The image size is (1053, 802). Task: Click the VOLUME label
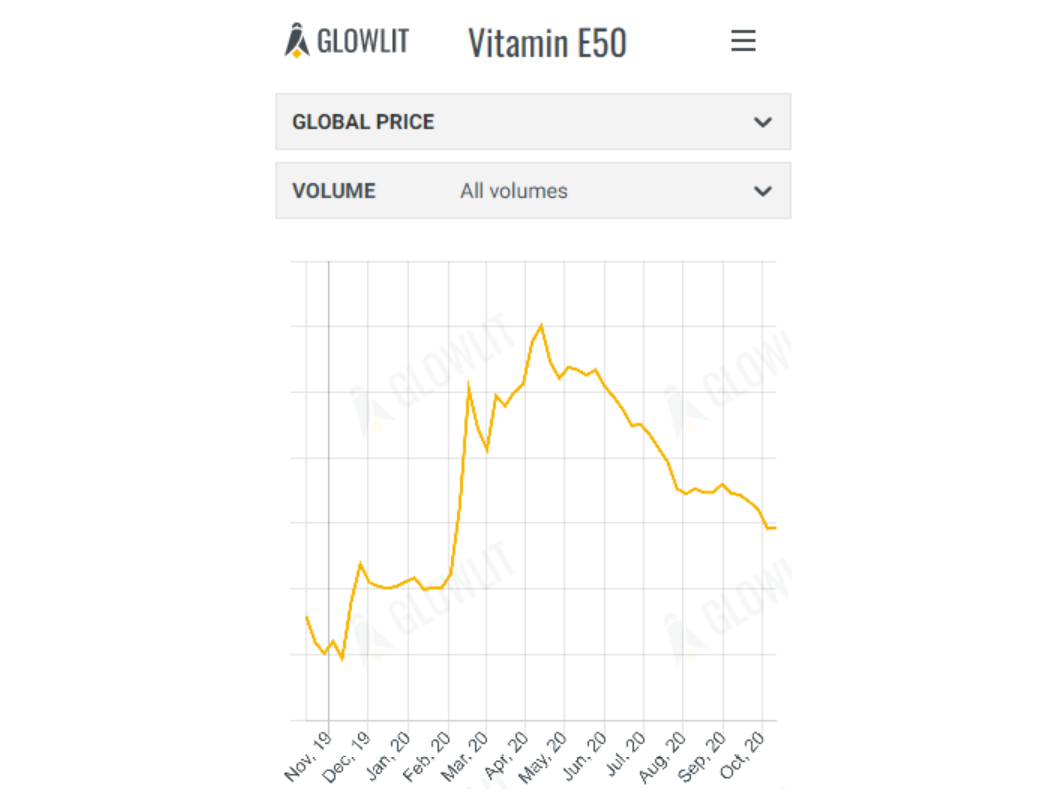point(334,191)
